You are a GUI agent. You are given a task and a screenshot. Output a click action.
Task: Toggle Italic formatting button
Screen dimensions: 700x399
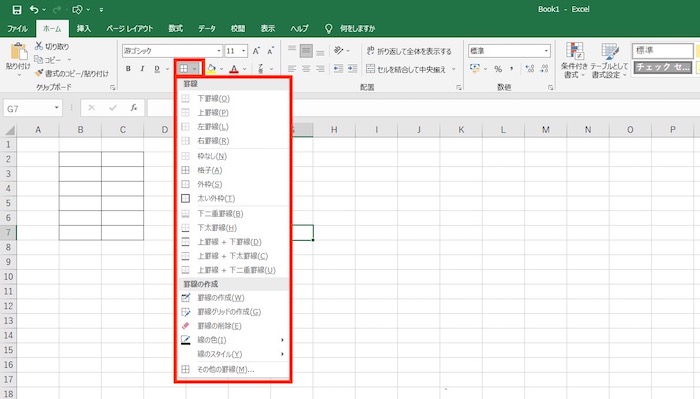pos(142,69)
